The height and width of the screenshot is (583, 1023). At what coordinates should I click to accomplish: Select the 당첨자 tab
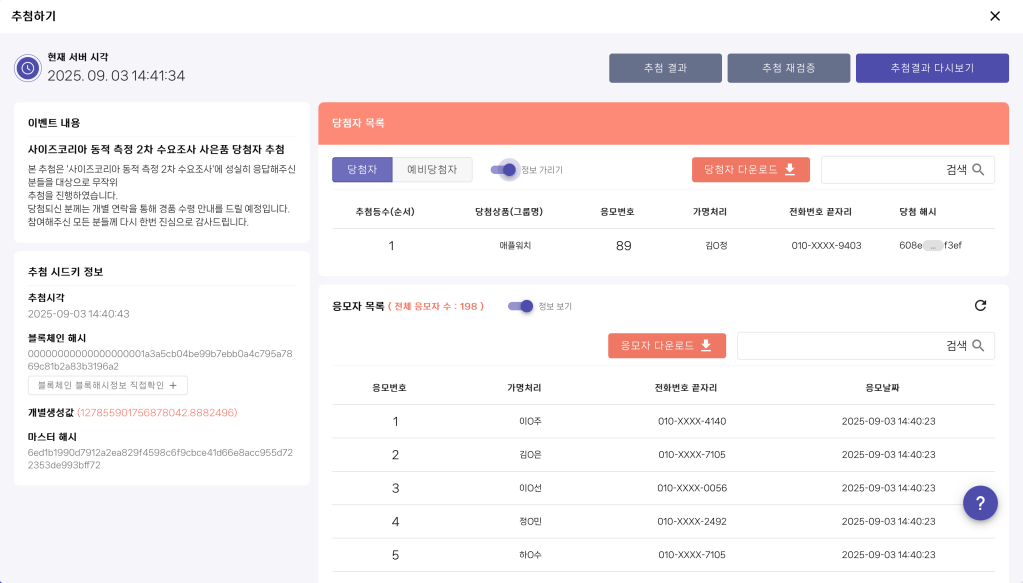(x=362, y=170)
